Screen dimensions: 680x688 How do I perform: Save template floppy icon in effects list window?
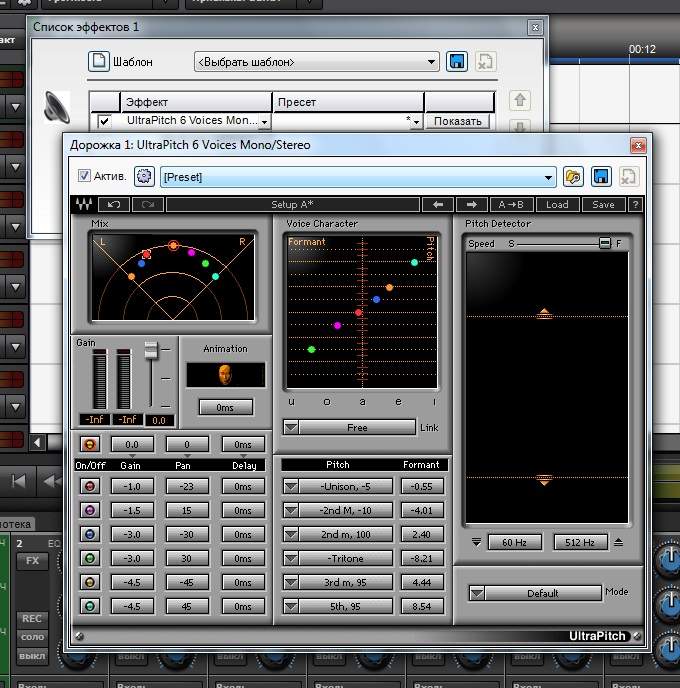pyautogui.click(x=457, y=61)
